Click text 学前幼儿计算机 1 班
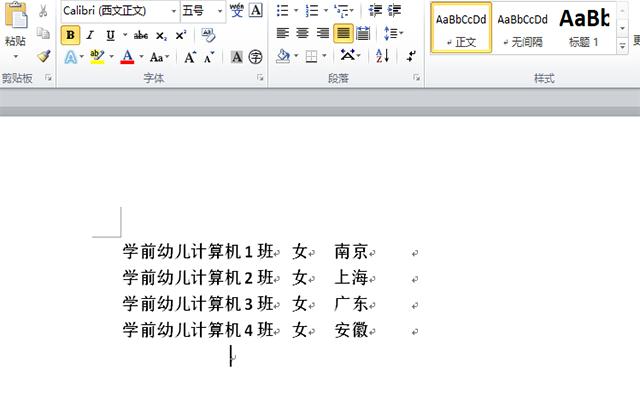 click(x=198, y=251)
